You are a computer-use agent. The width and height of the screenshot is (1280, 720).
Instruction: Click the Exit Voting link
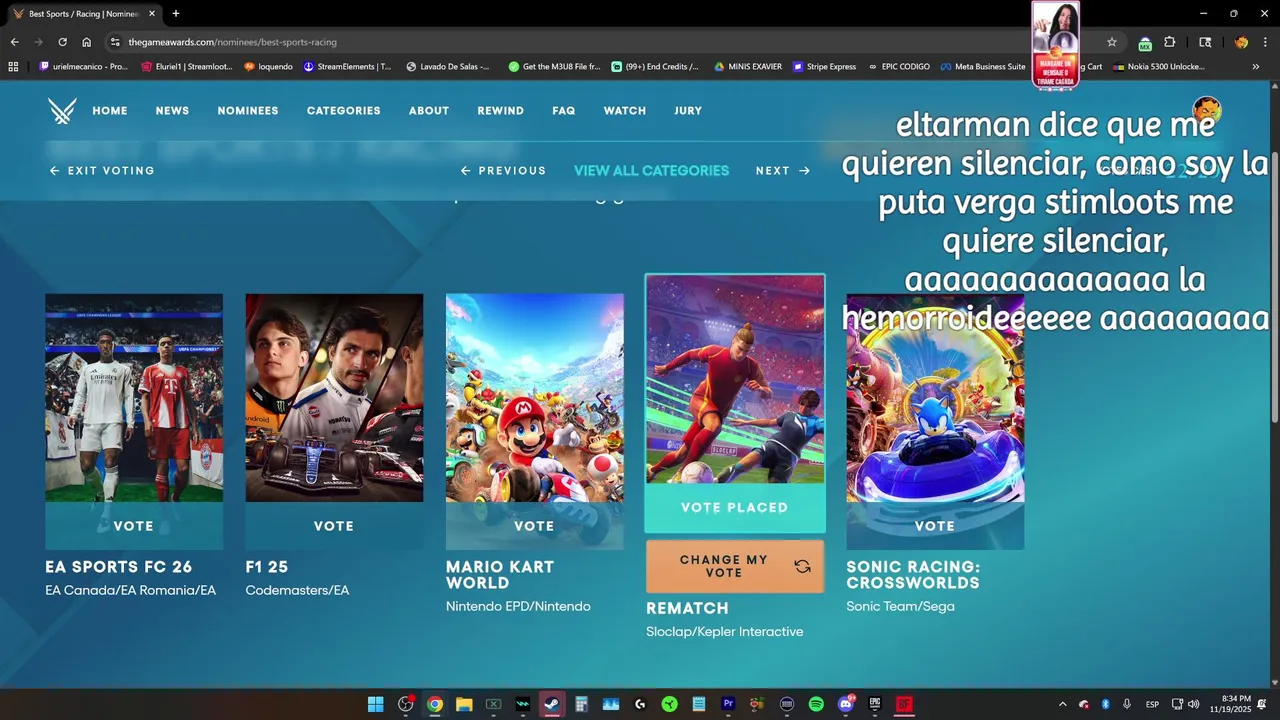102,171
